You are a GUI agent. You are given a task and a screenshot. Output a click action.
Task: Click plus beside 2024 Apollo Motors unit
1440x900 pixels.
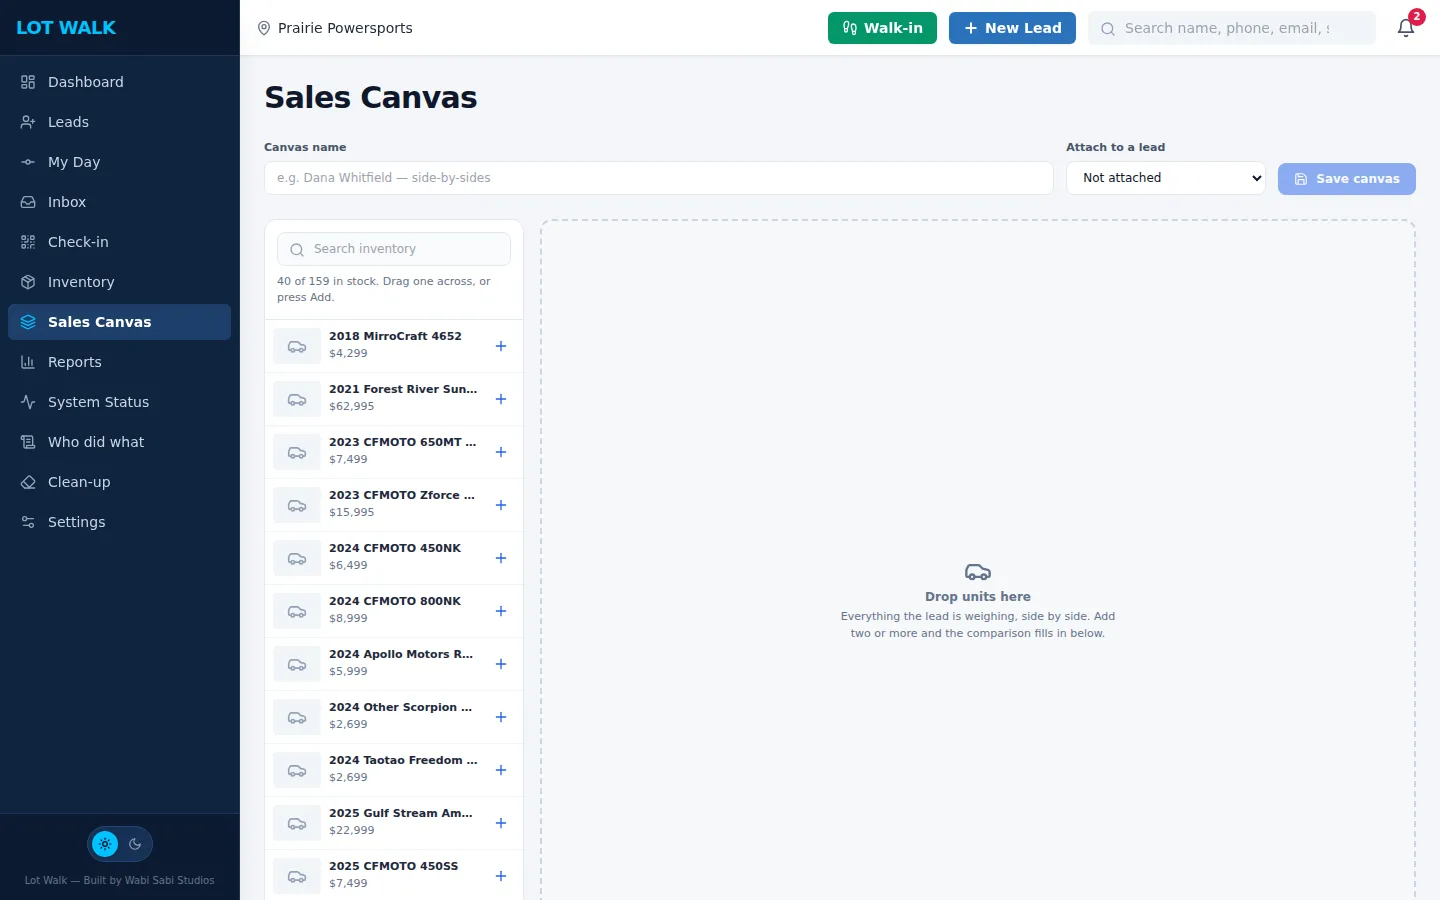[501, 664]
